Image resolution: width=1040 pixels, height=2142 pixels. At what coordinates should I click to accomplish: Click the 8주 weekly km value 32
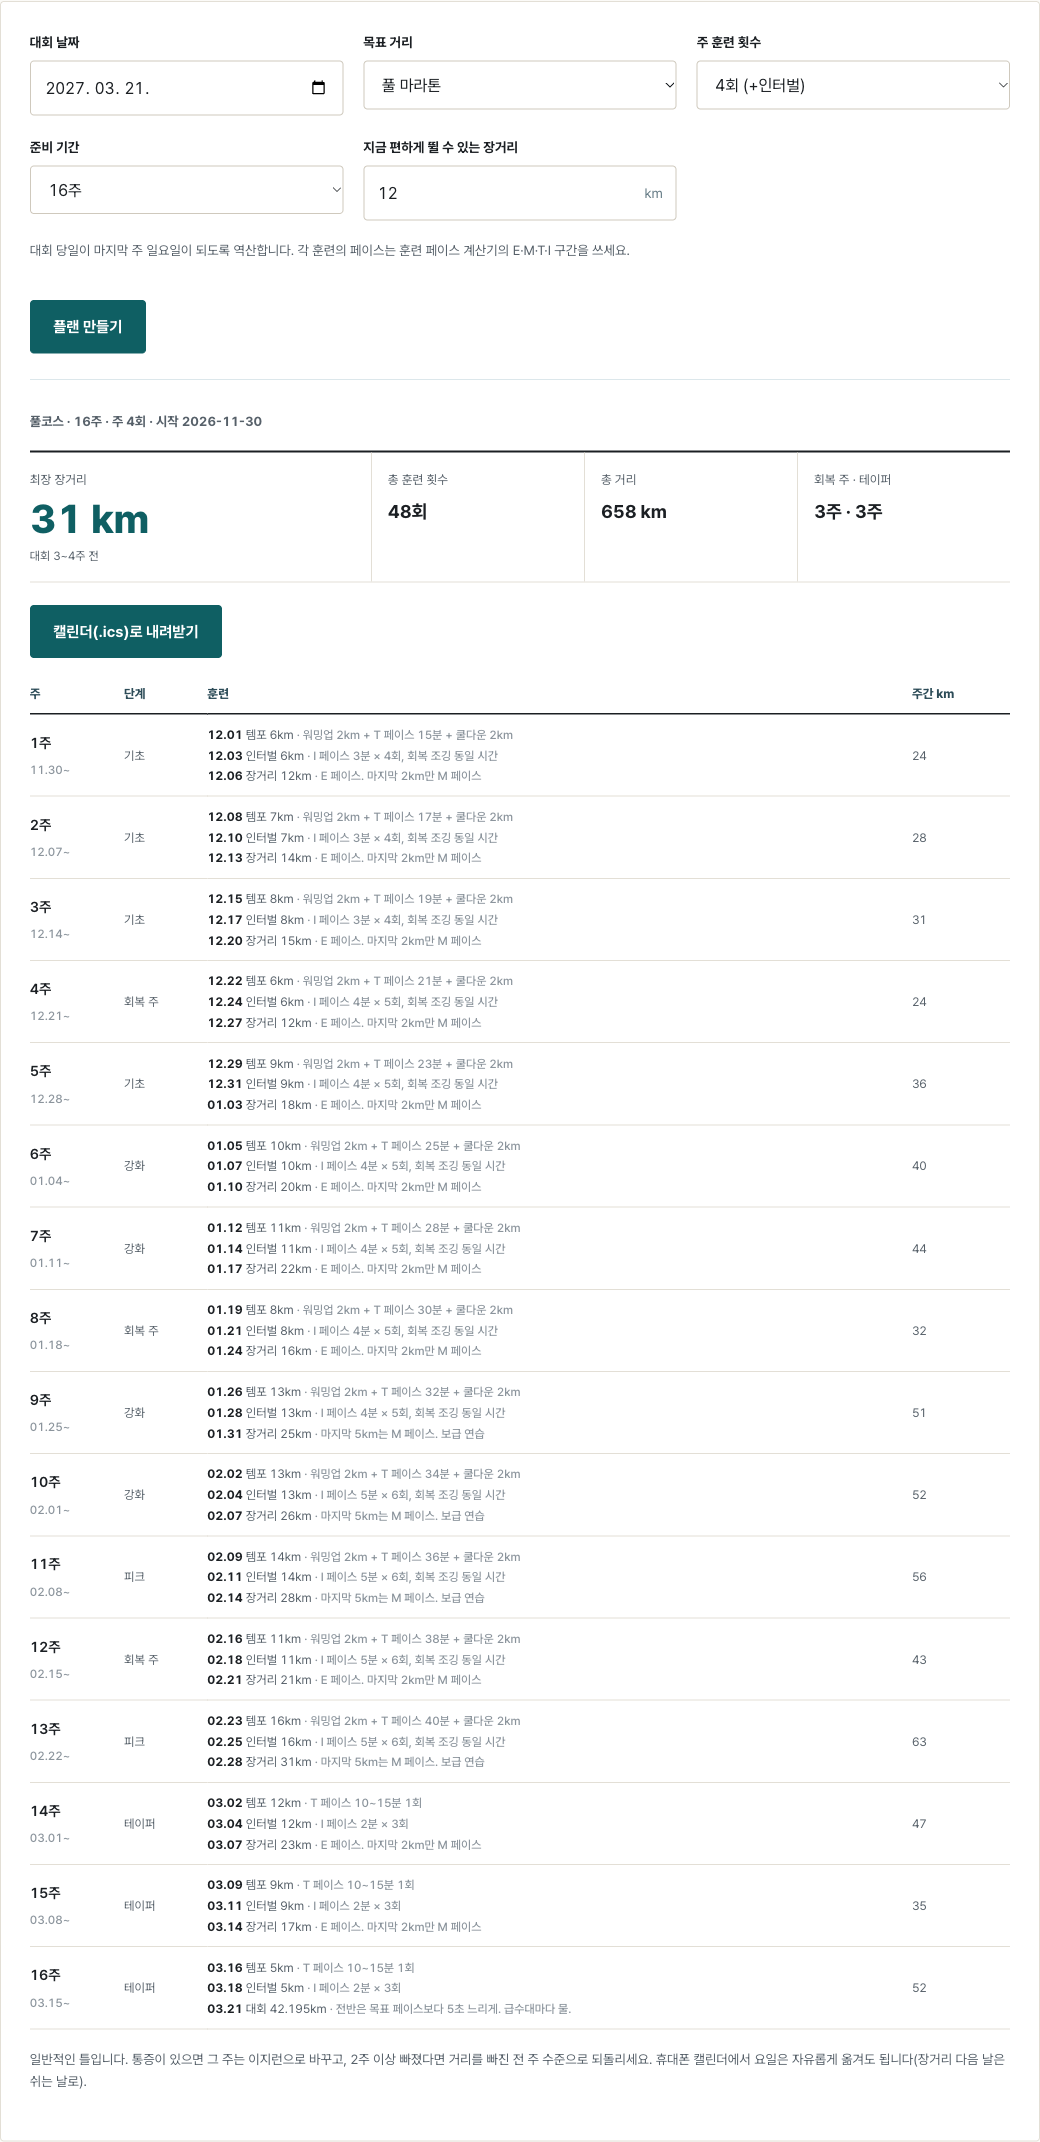tap(919, 1331)
